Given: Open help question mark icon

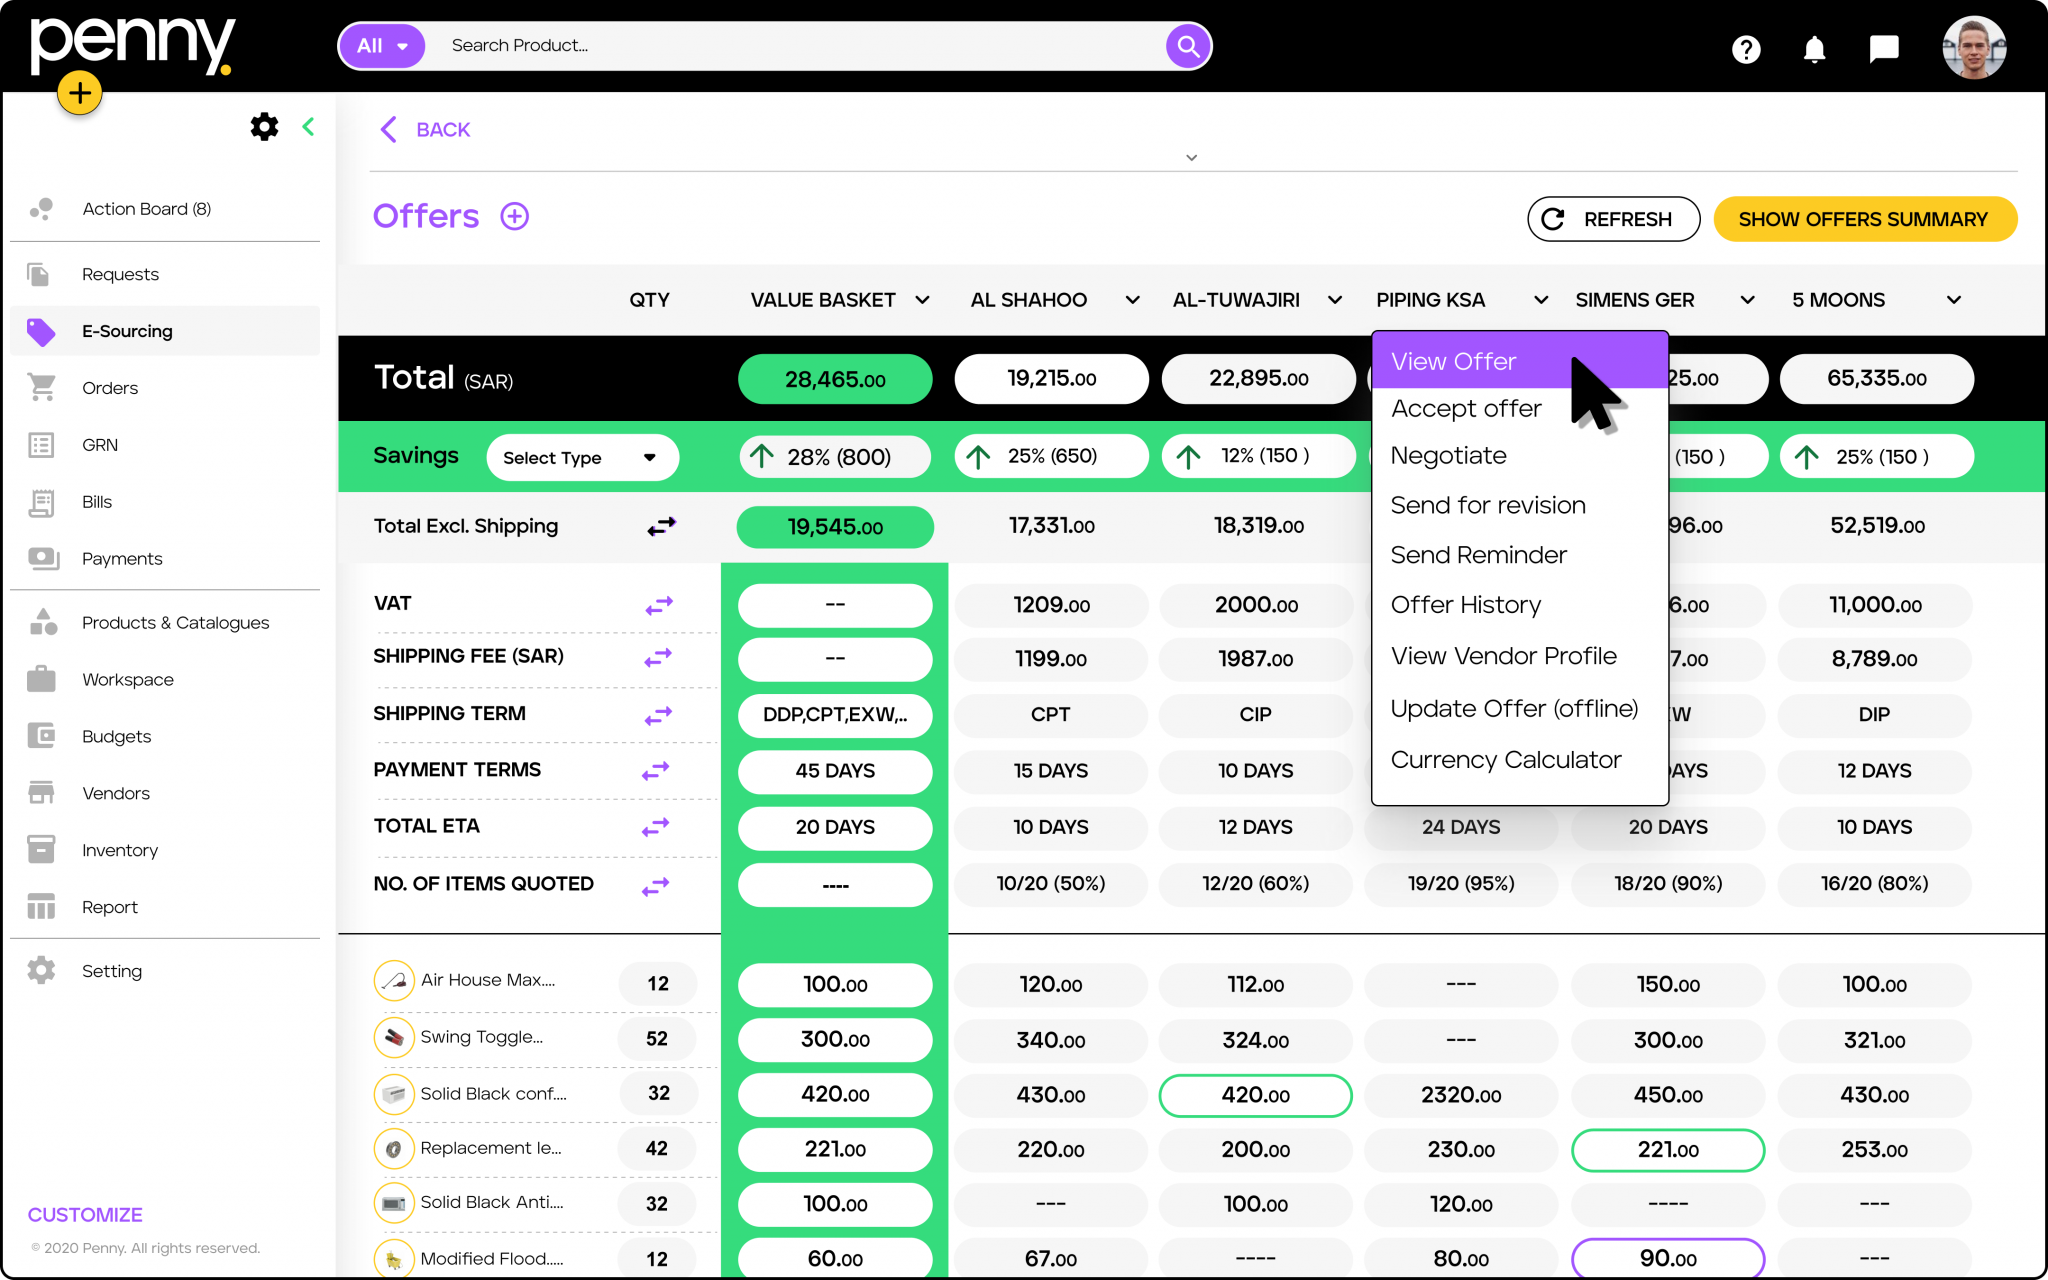Looking at the screenshot, I should point(1746,49).
